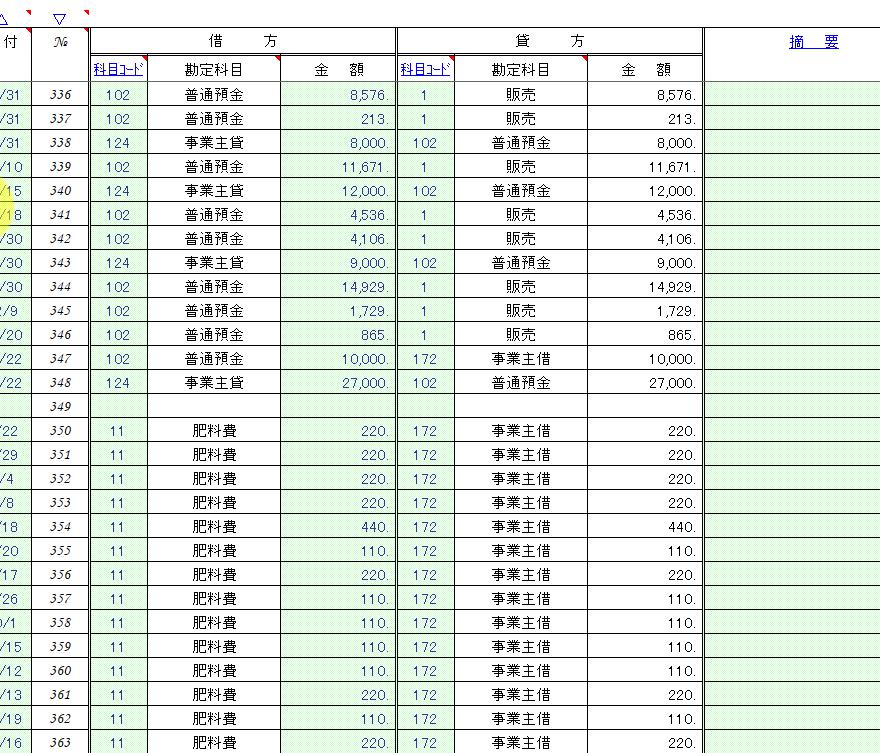Select credit code 172 in row 362
This screenshot has height=753, width=880.
pyautogui.click(x=425, y=719)
